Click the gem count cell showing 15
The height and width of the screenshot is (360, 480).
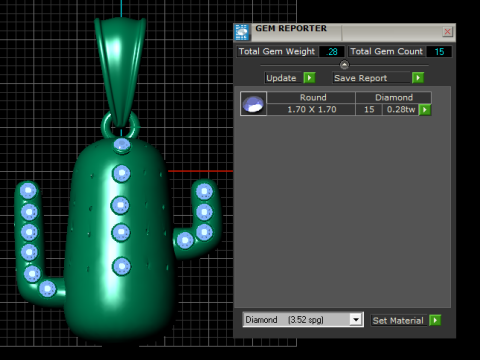click(369, 109)
